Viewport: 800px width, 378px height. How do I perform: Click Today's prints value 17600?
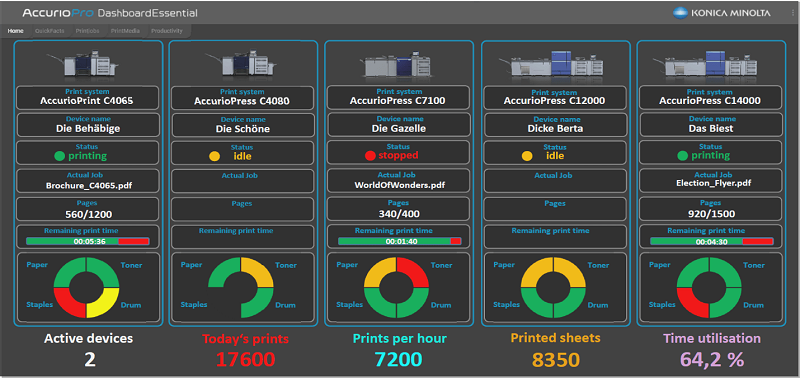point(245,359)
